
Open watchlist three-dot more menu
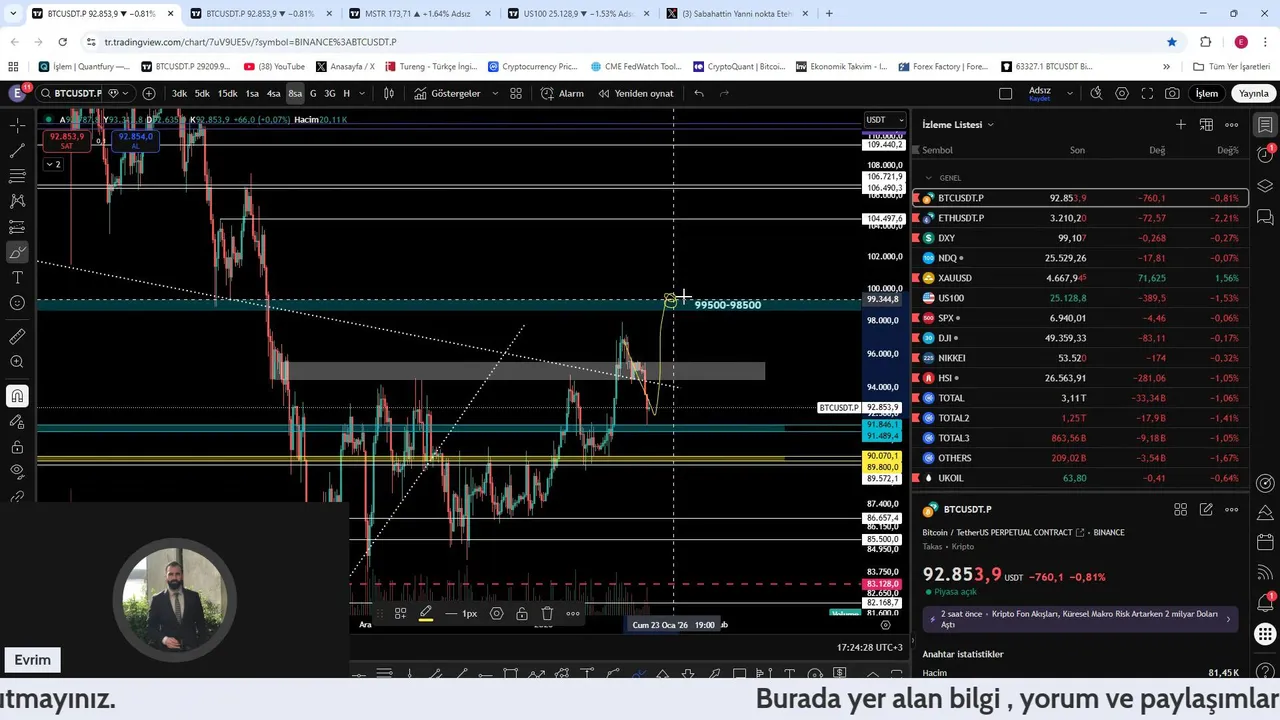point(1232,124)
